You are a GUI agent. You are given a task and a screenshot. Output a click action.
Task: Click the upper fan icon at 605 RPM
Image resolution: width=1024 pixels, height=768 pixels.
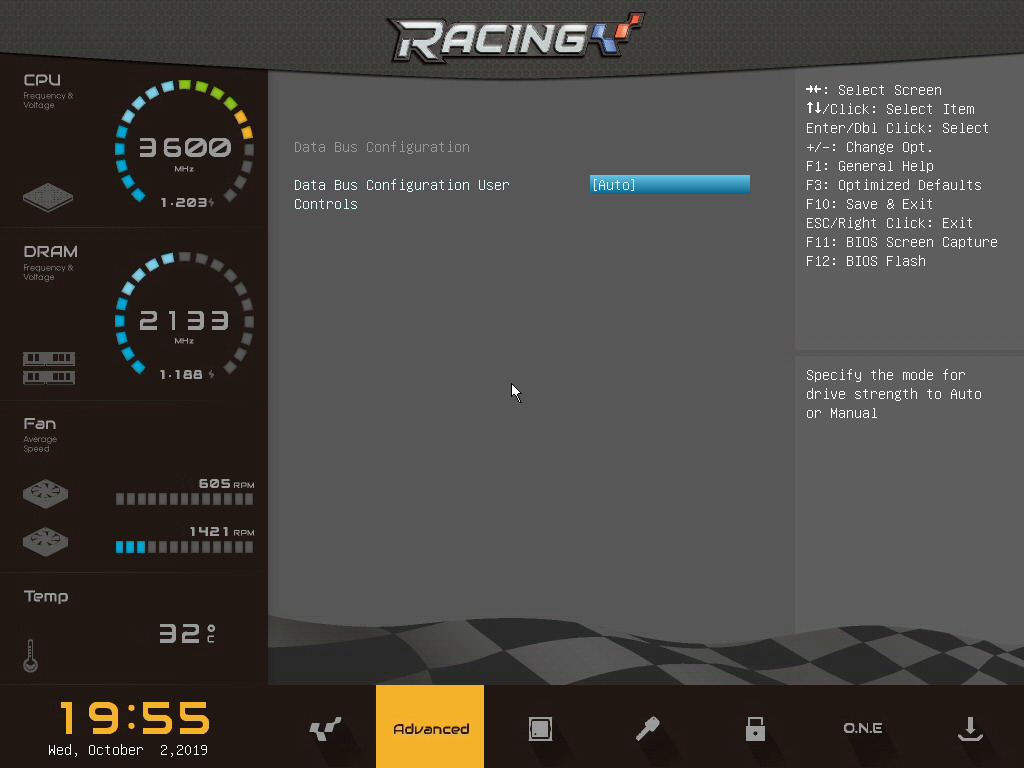46,493
